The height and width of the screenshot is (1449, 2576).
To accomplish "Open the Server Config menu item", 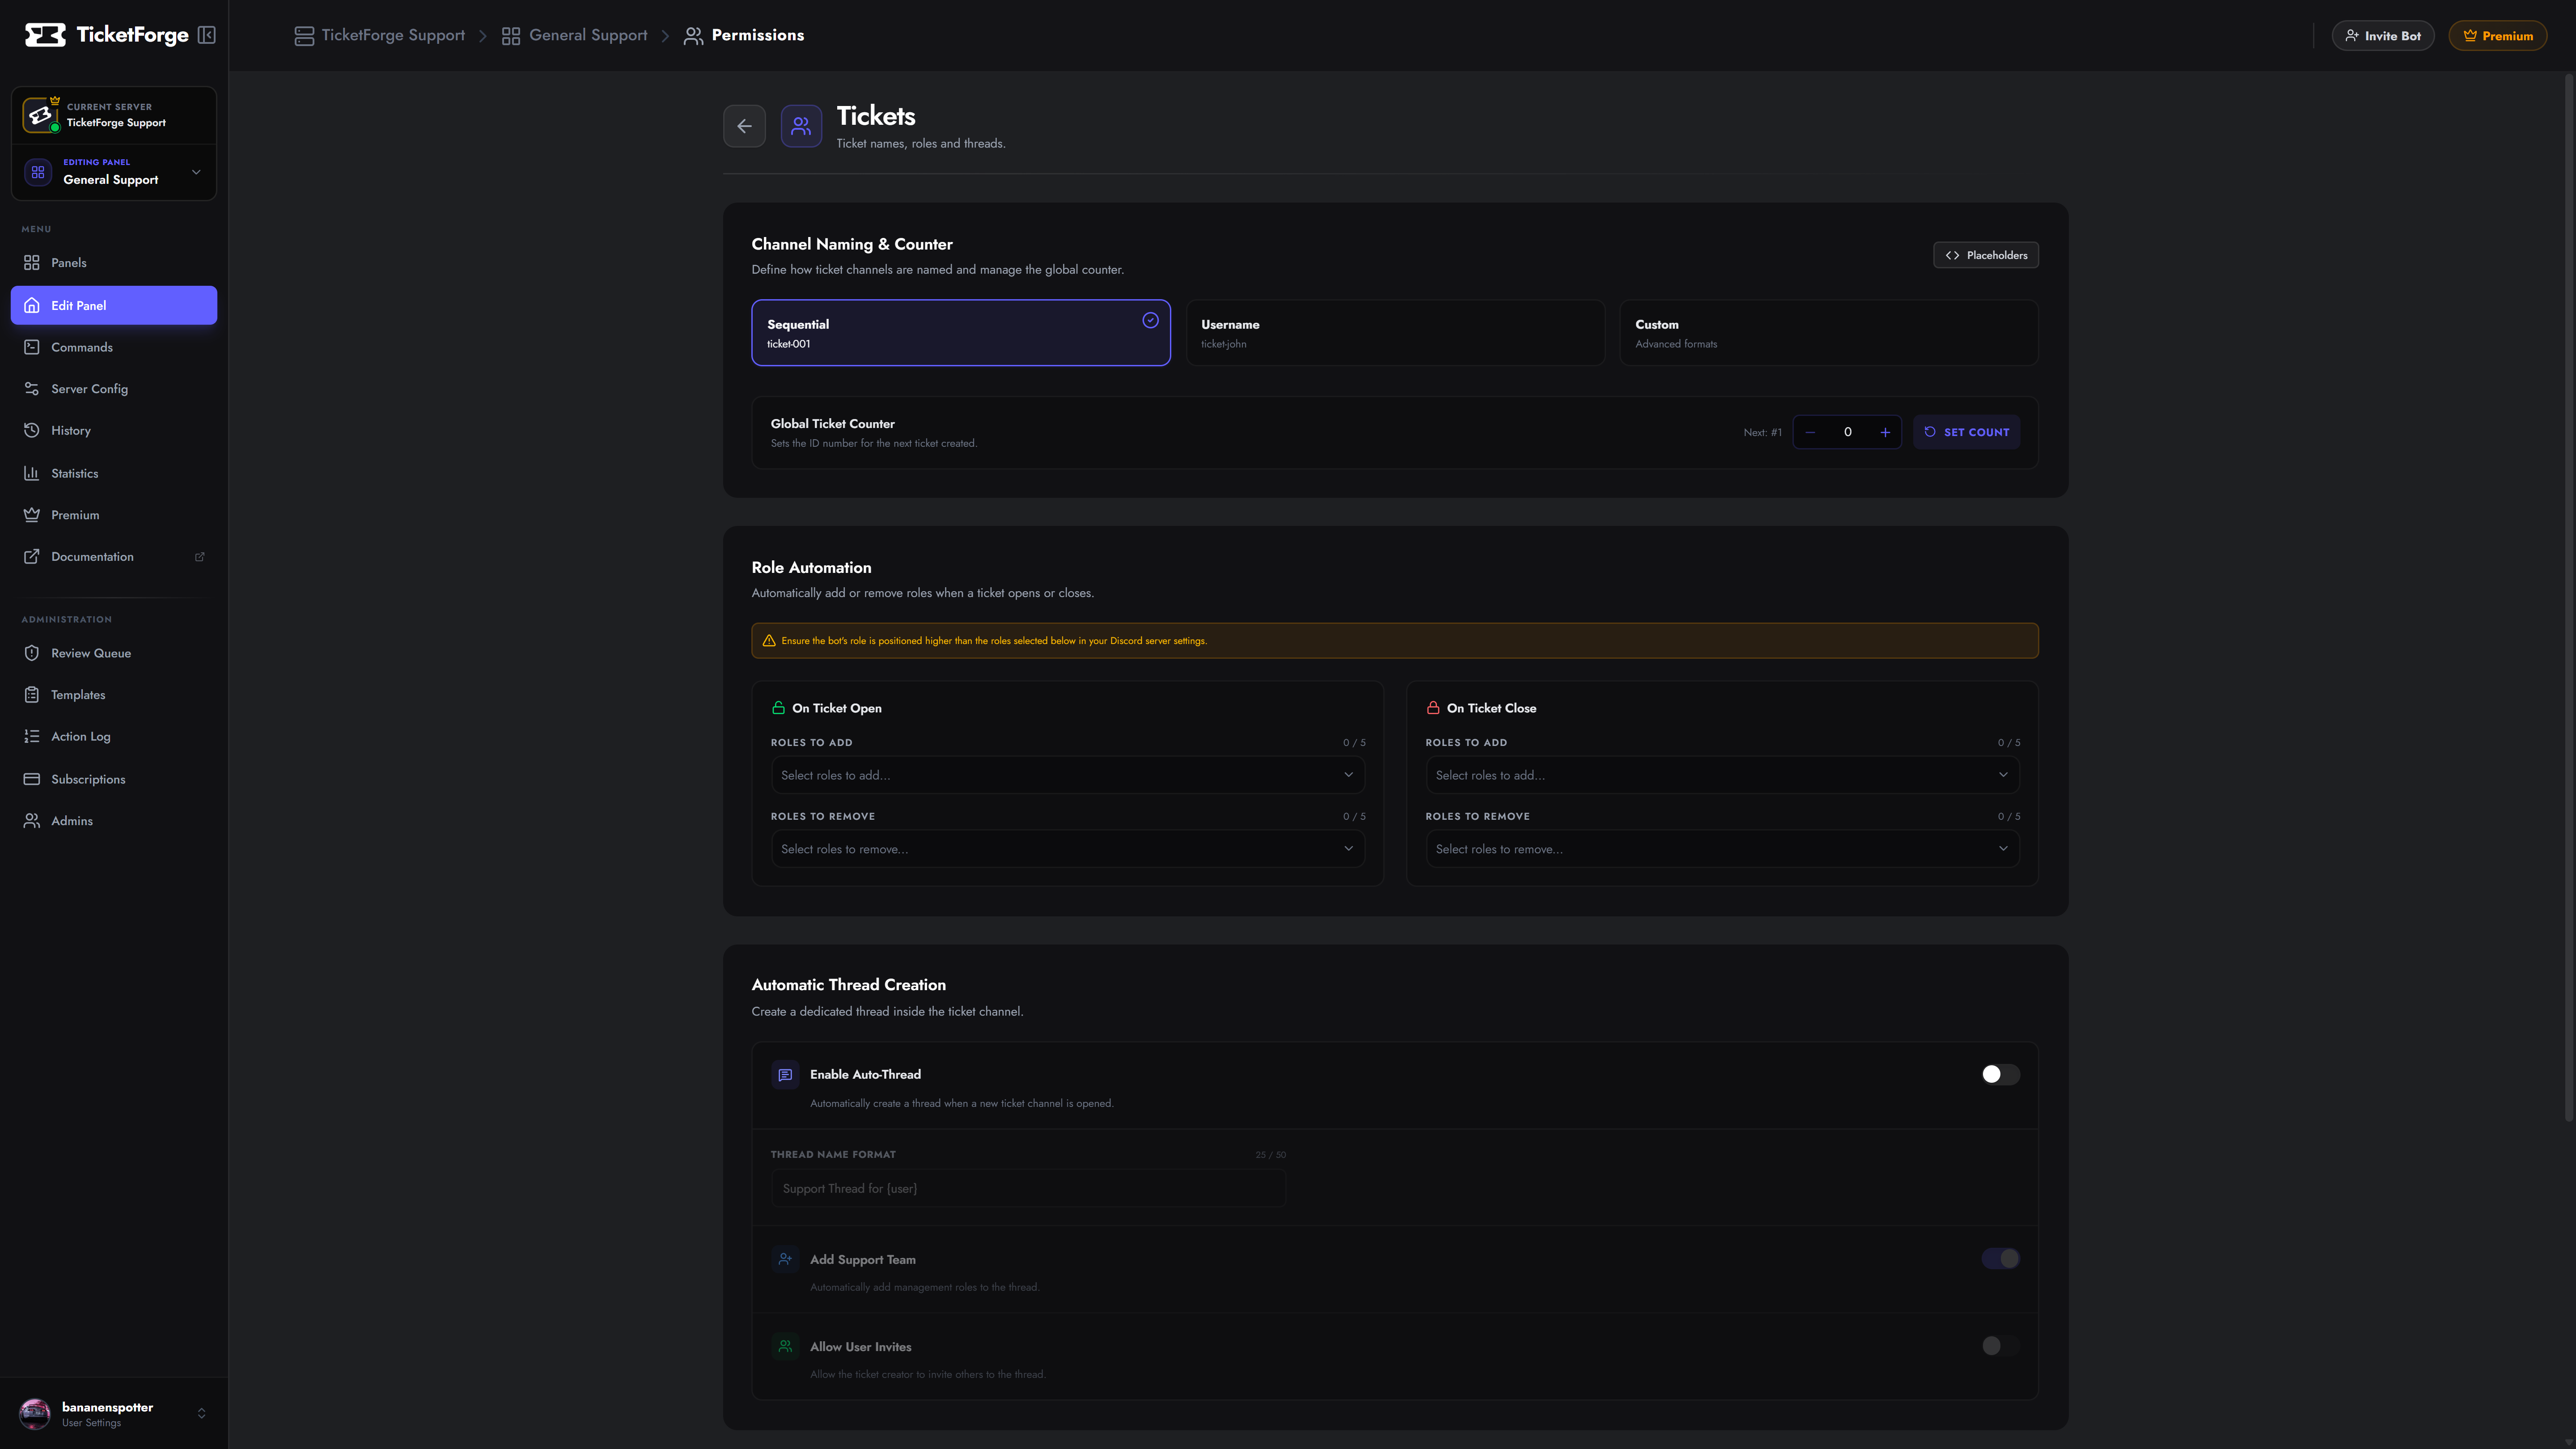I will tap(114, 389).
